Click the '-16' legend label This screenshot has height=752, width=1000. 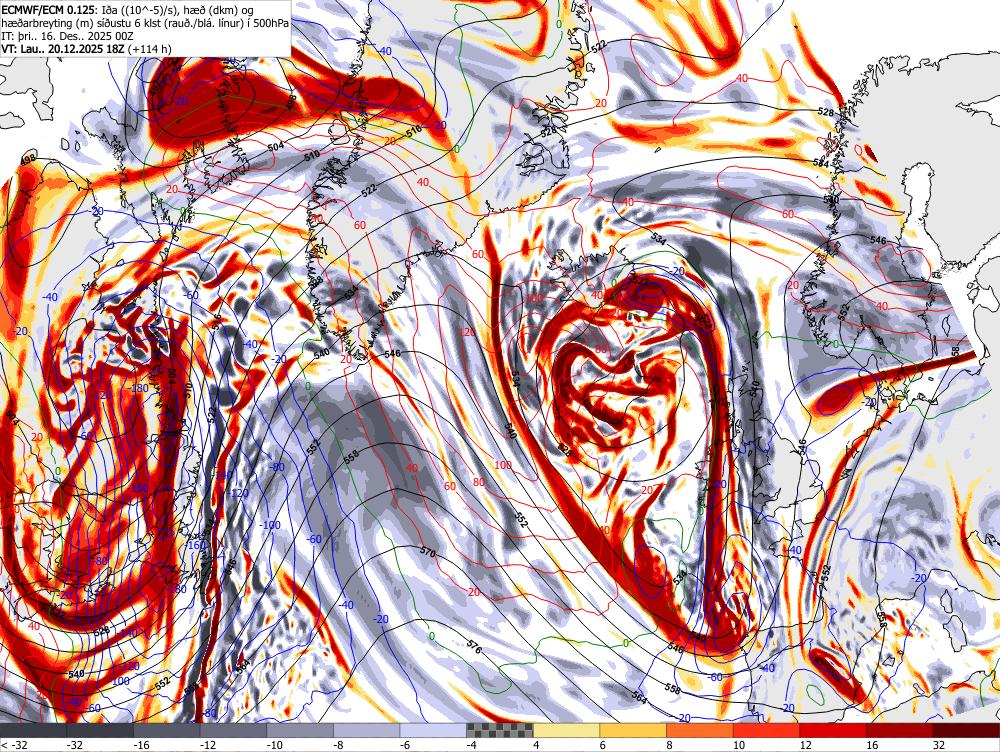click(141, 744)
